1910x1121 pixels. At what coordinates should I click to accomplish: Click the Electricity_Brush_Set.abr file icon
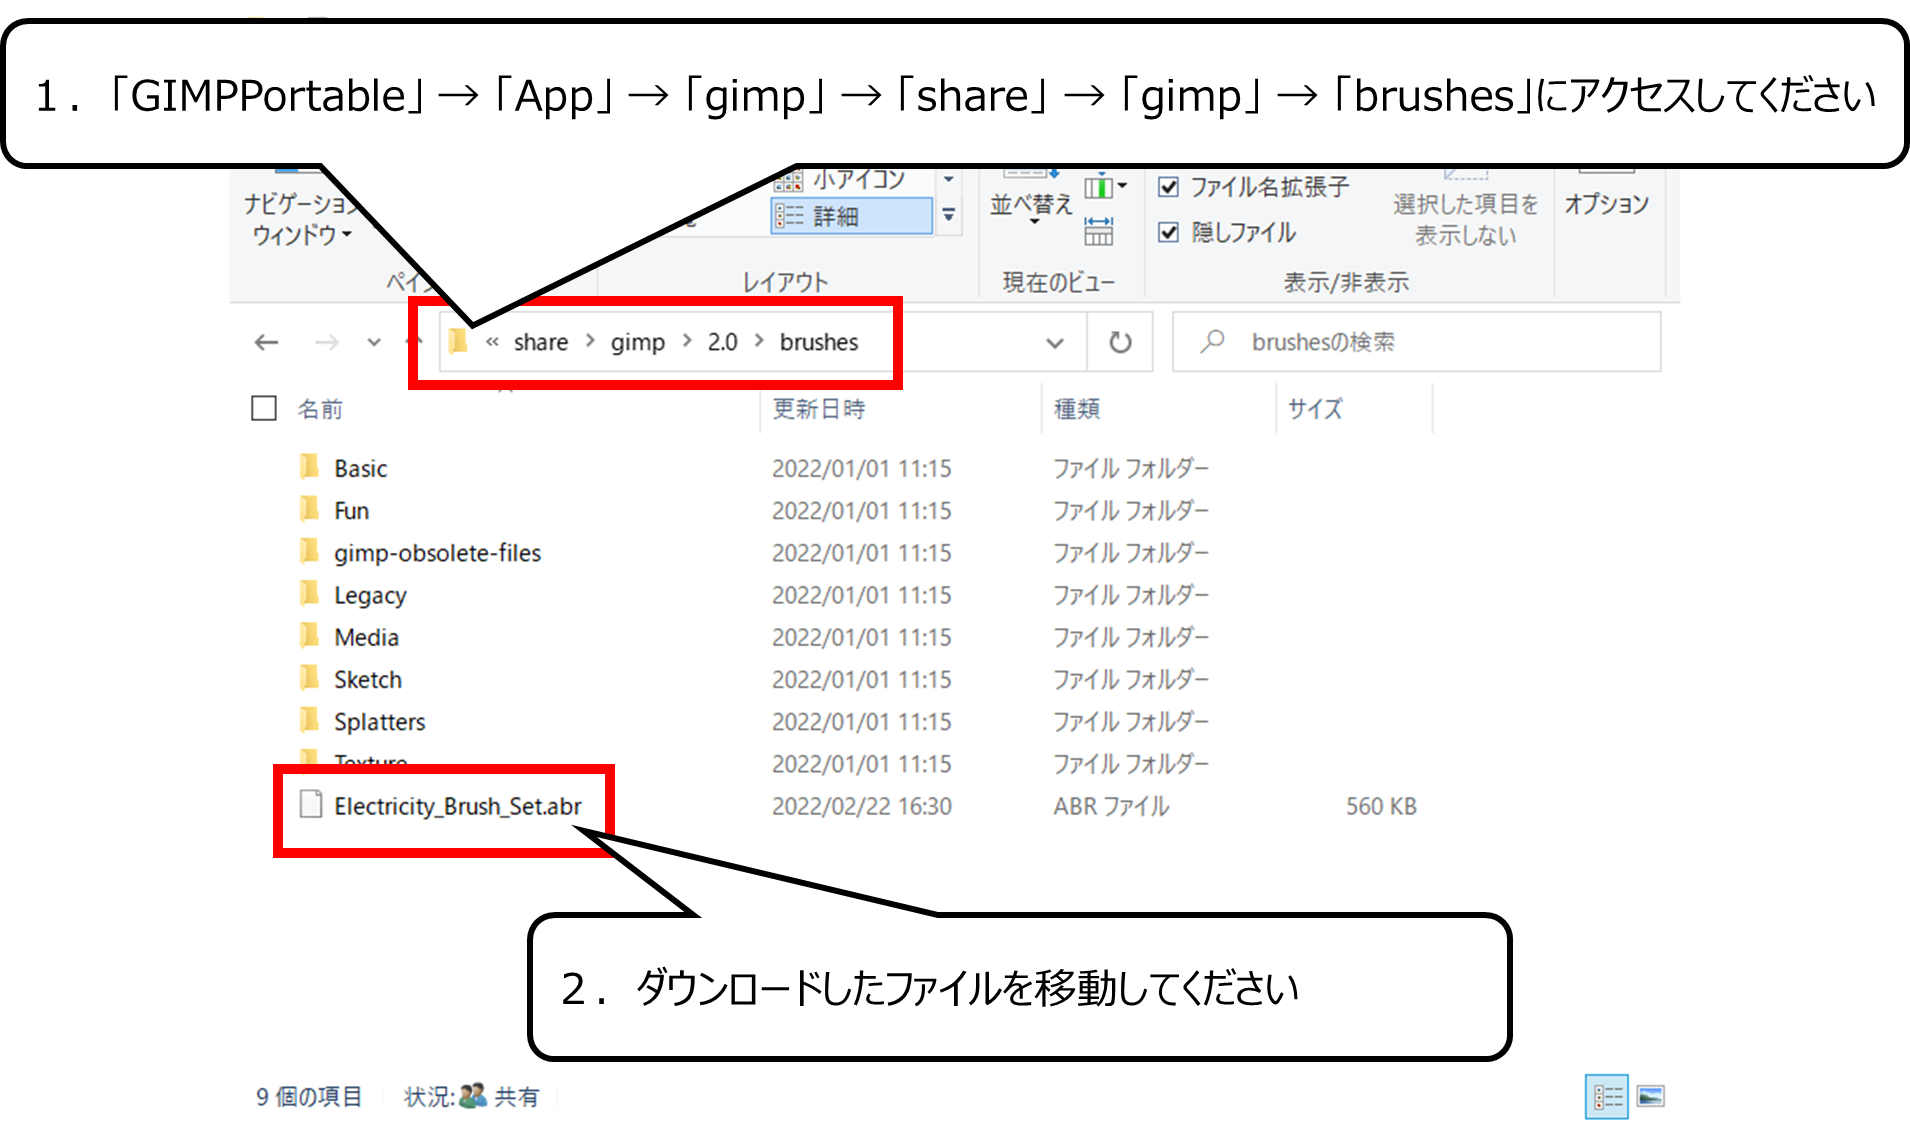pyautogui.click(x=311, y=804)
